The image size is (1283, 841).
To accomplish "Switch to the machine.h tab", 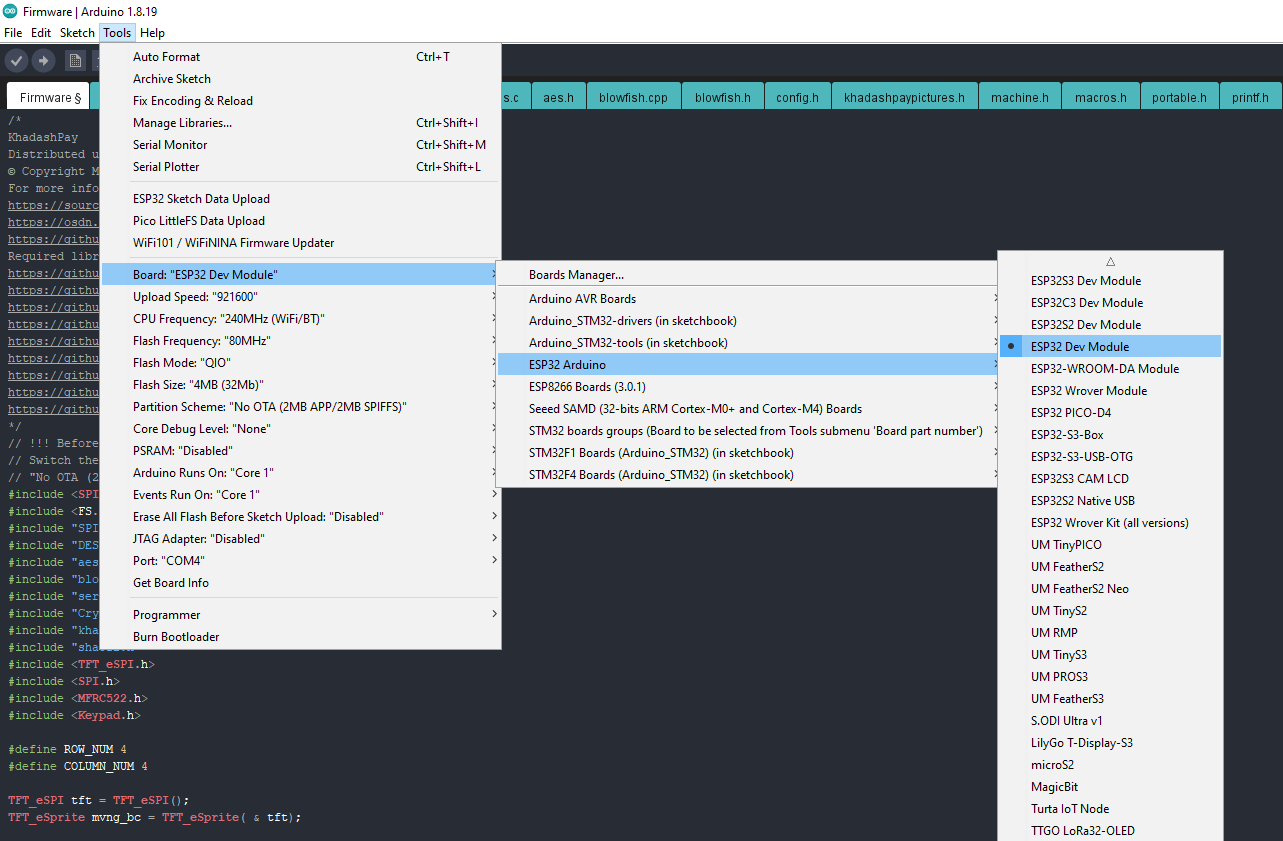I will click(1019, 97).
